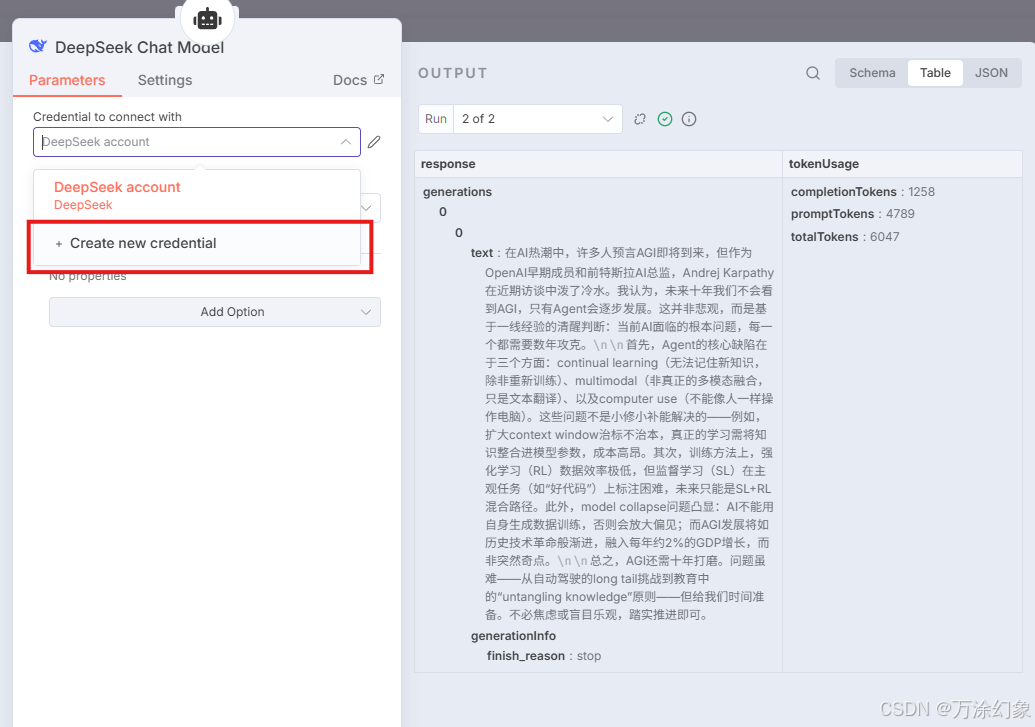
Task: Switch output view to Schema
Action: coord(872,73)
